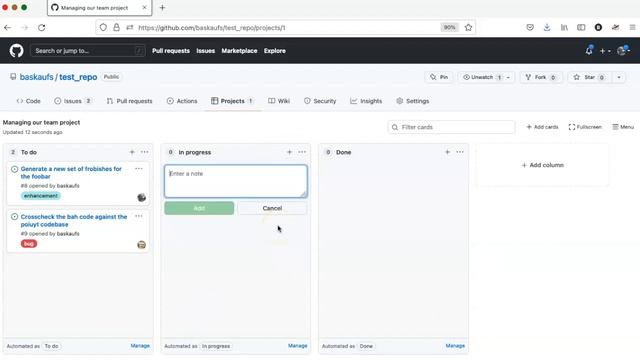Open the Insights tab

click(x=366, y=101)
